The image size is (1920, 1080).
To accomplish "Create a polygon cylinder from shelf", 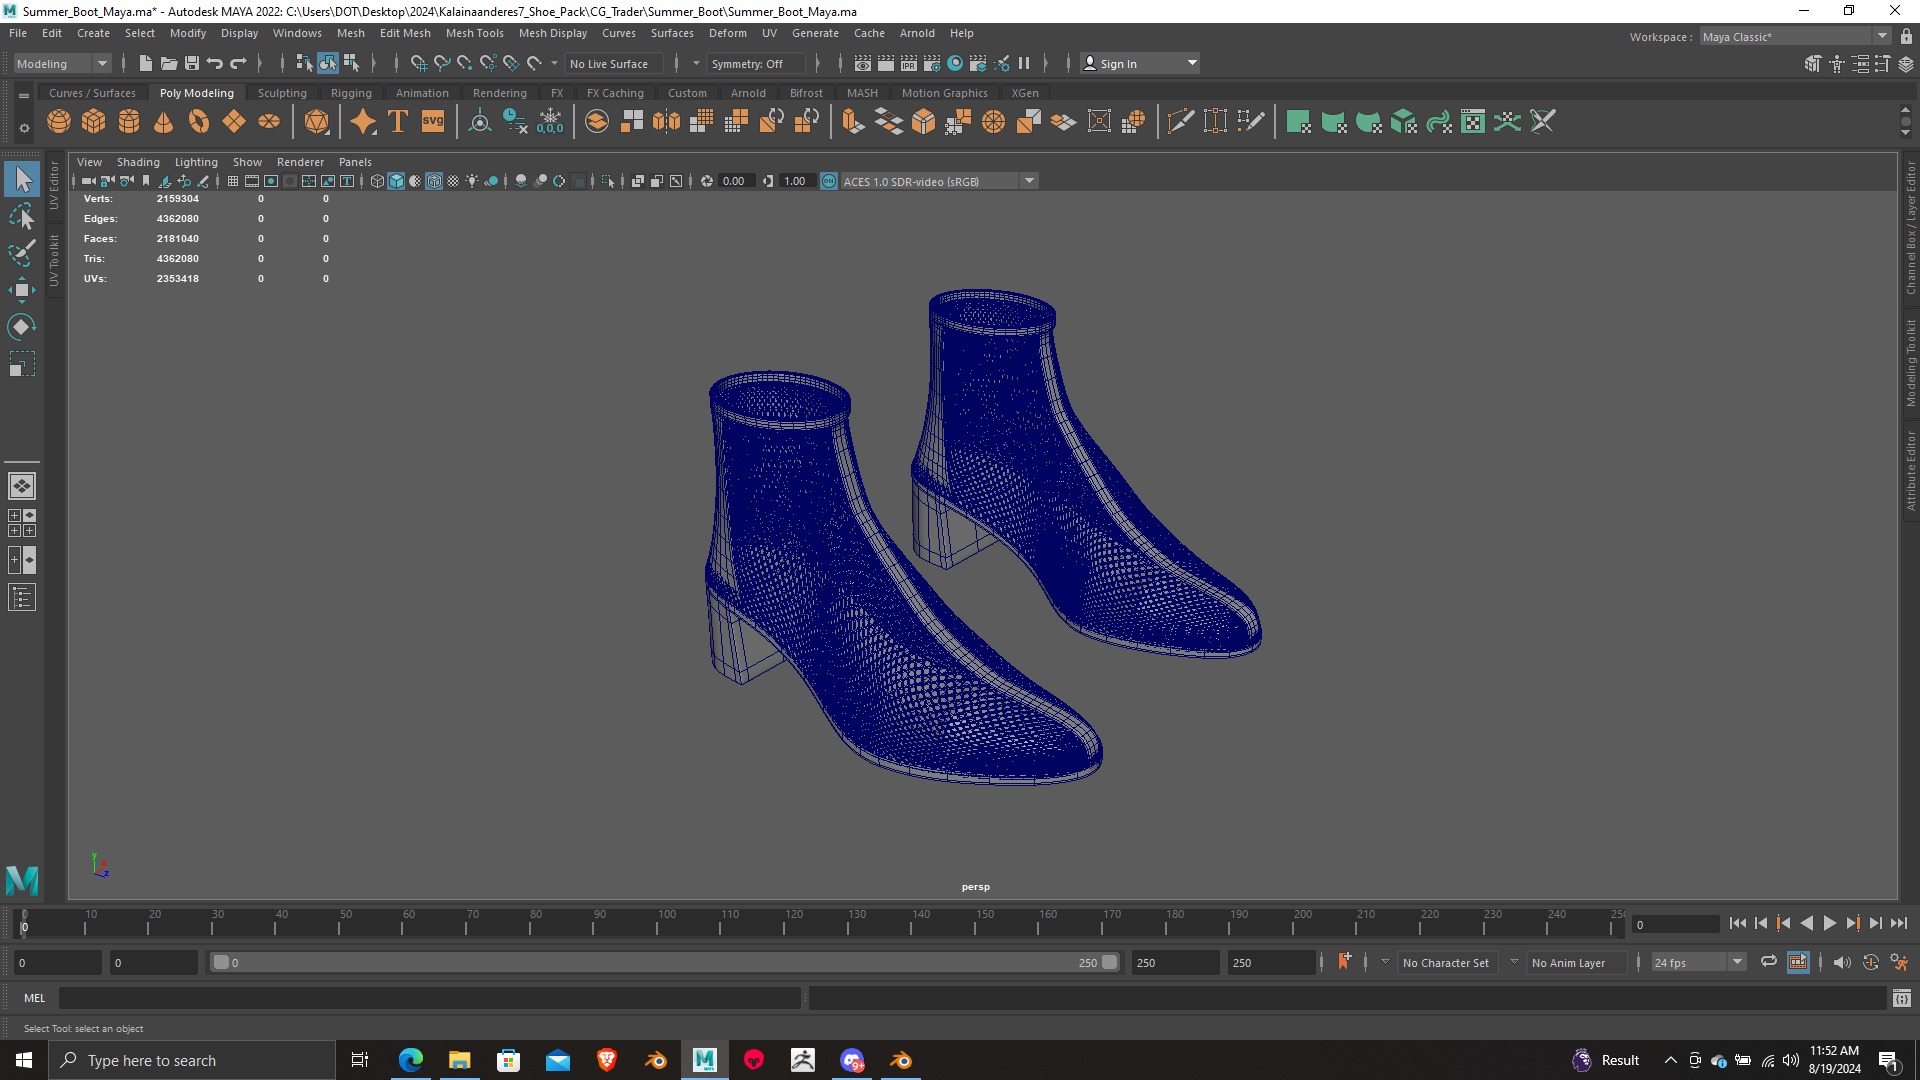I will point(129,122).
